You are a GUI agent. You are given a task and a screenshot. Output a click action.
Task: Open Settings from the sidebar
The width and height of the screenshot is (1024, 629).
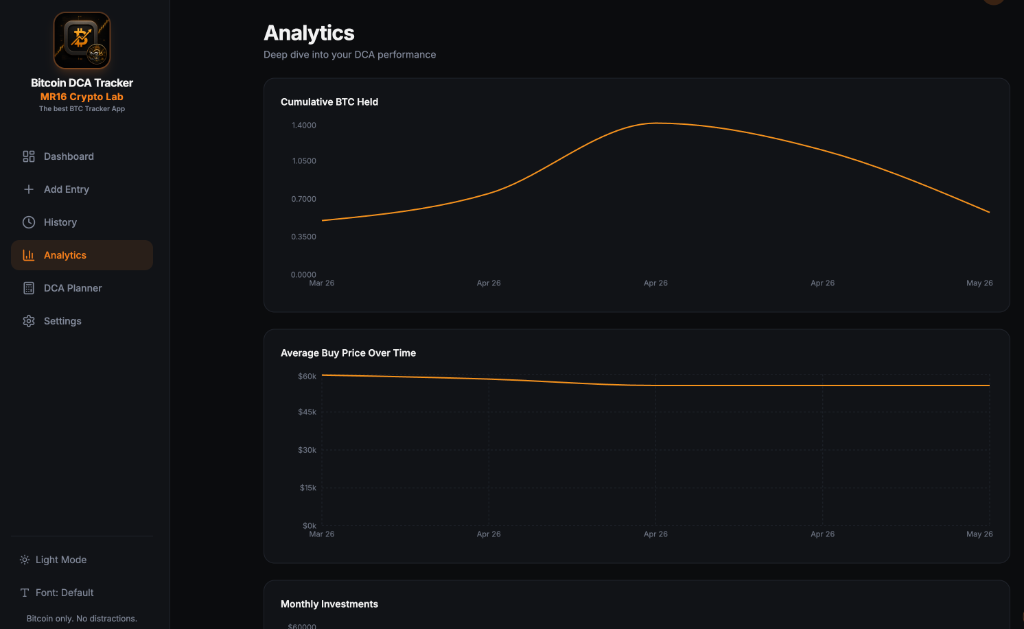coord(82,321)
